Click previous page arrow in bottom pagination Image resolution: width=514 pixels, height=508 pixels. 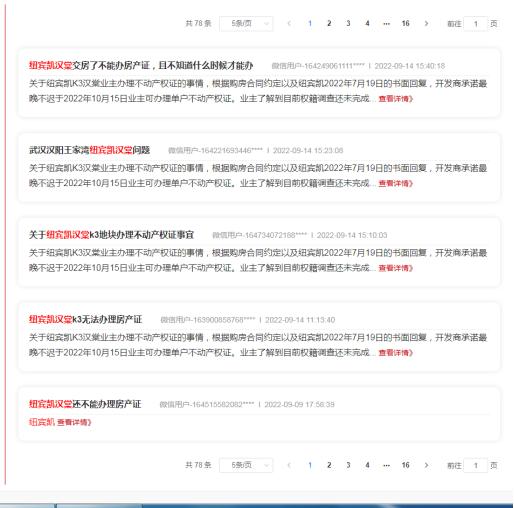(289, 465)
